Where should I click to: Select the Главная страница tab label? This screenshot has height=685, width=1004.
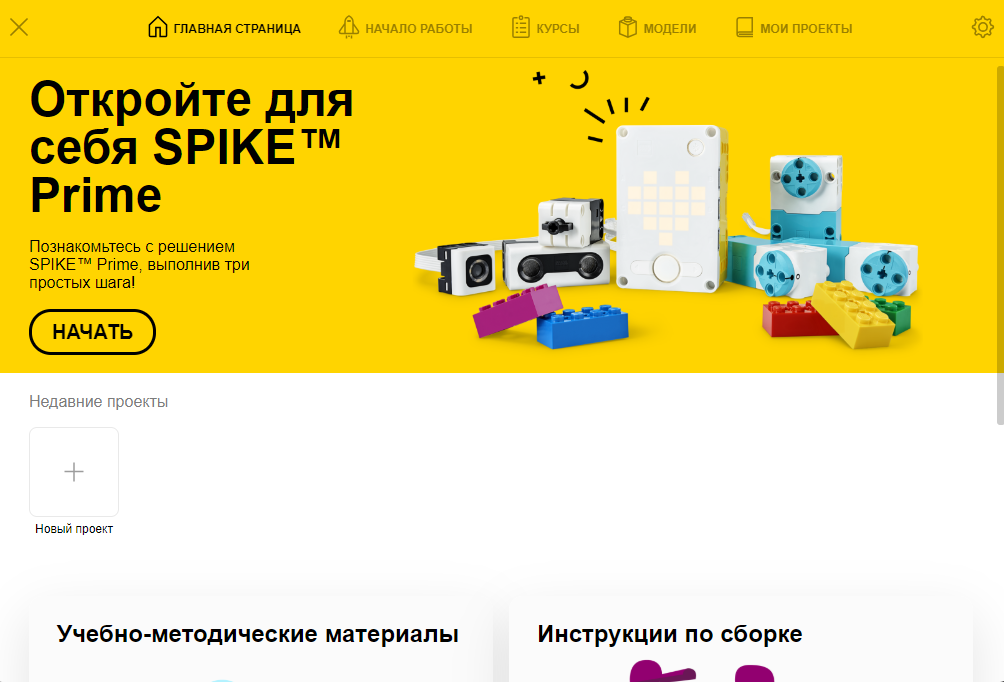[237, 29]
